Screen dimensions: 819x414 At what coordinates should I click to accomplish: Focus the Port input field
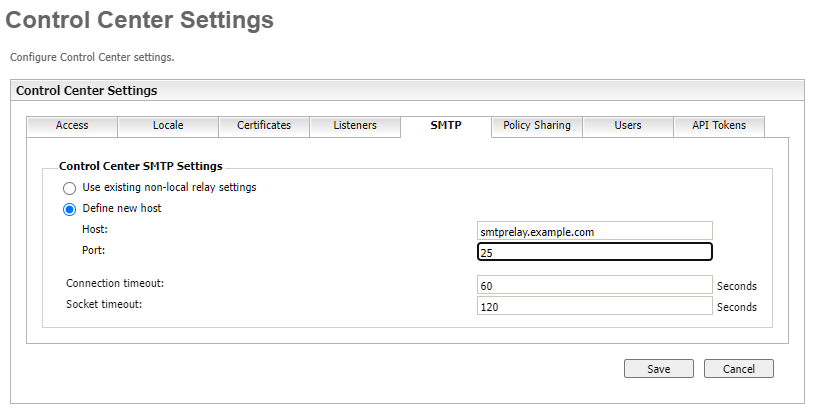point(595,253)
